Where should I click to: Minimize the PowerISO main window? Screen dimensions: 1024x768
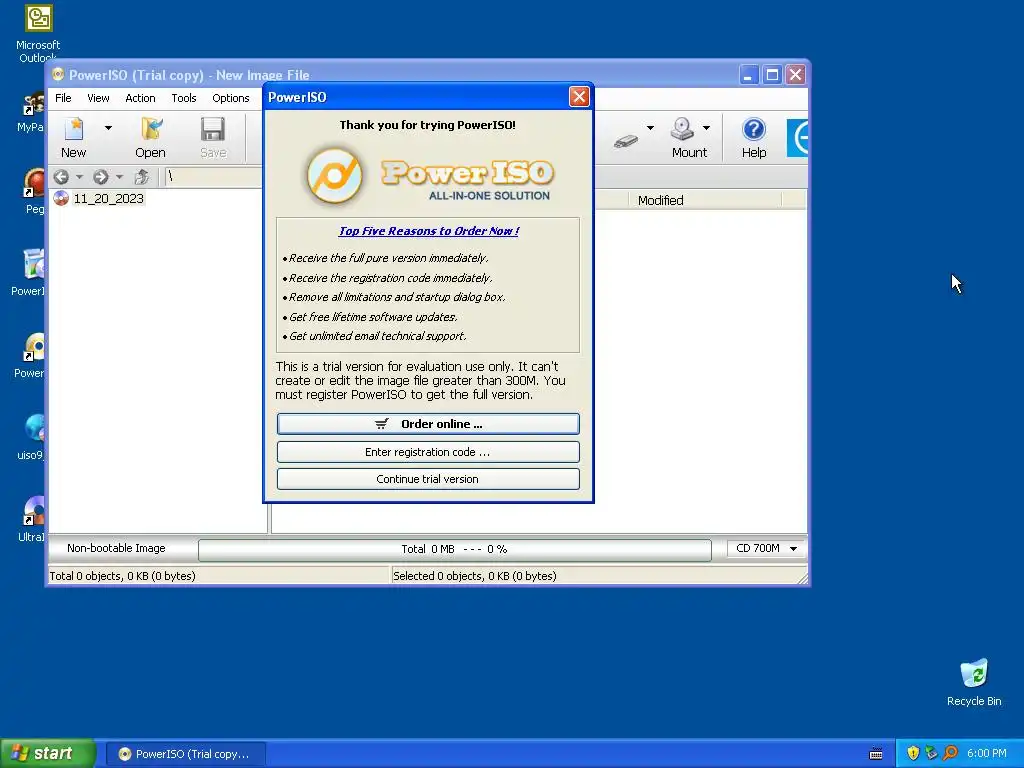[748, 75]
